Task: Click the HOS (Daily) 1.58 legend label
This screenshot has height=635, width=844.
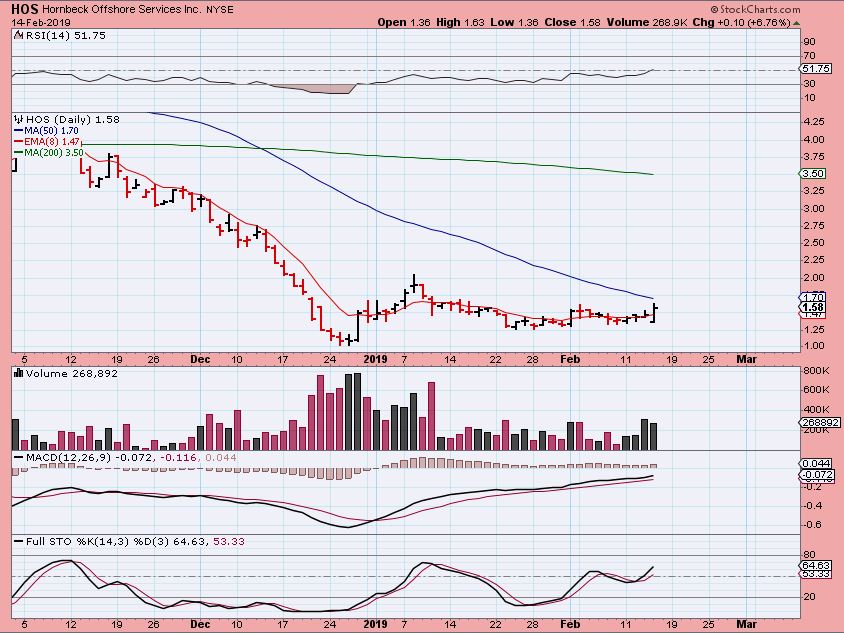Action: tap(73, 119)
